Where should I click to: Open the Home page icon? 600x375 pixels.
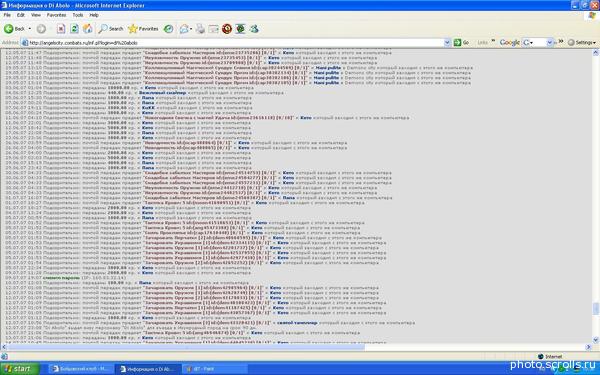88,29
